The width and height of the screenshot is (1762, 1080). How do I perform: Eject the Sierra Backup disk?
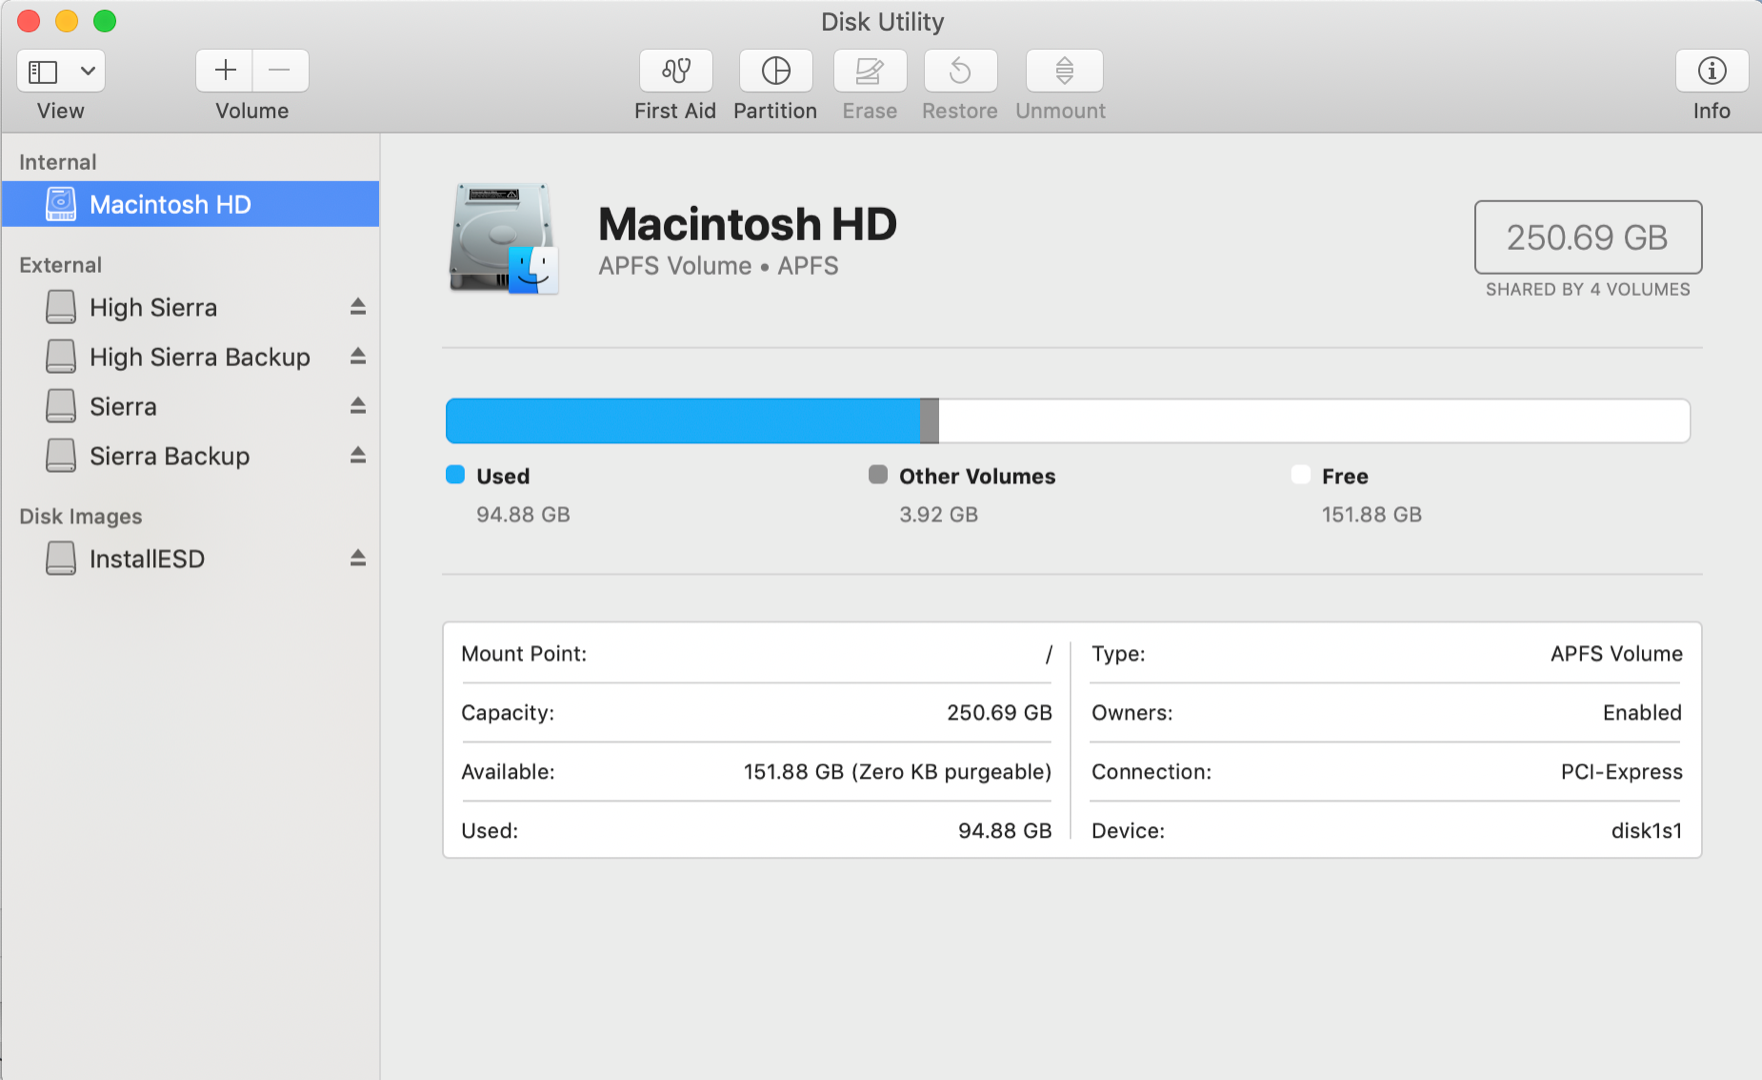(357, 456)
